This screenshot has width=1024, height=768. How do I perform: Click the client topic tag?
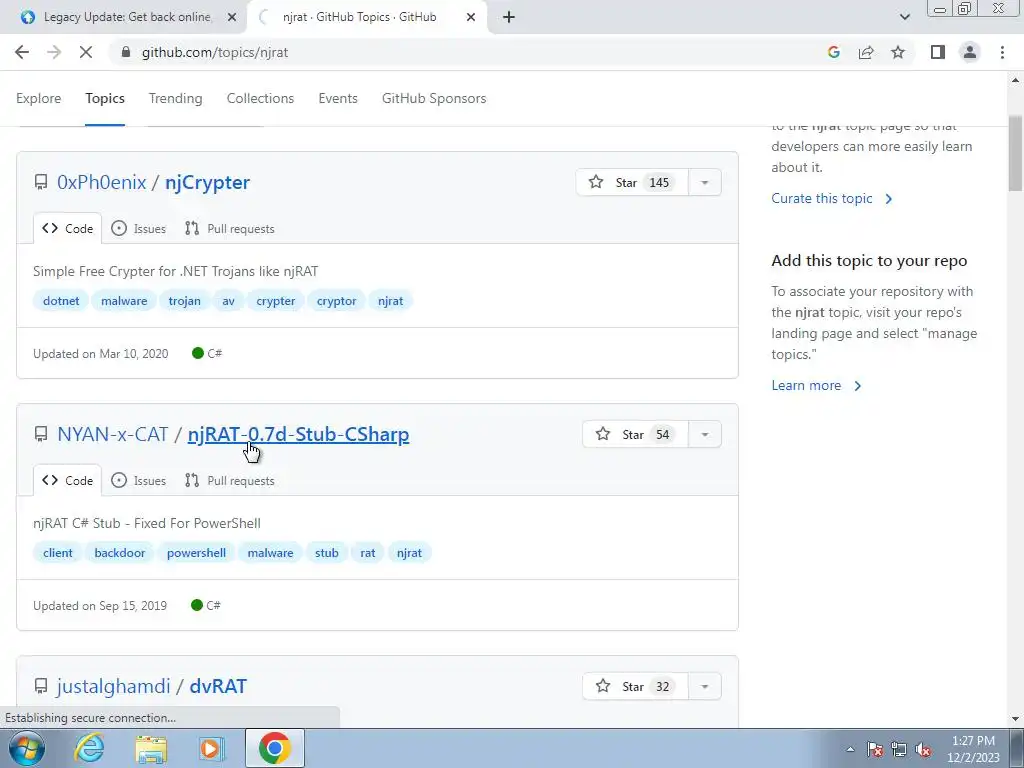click(x=57, y=553)
